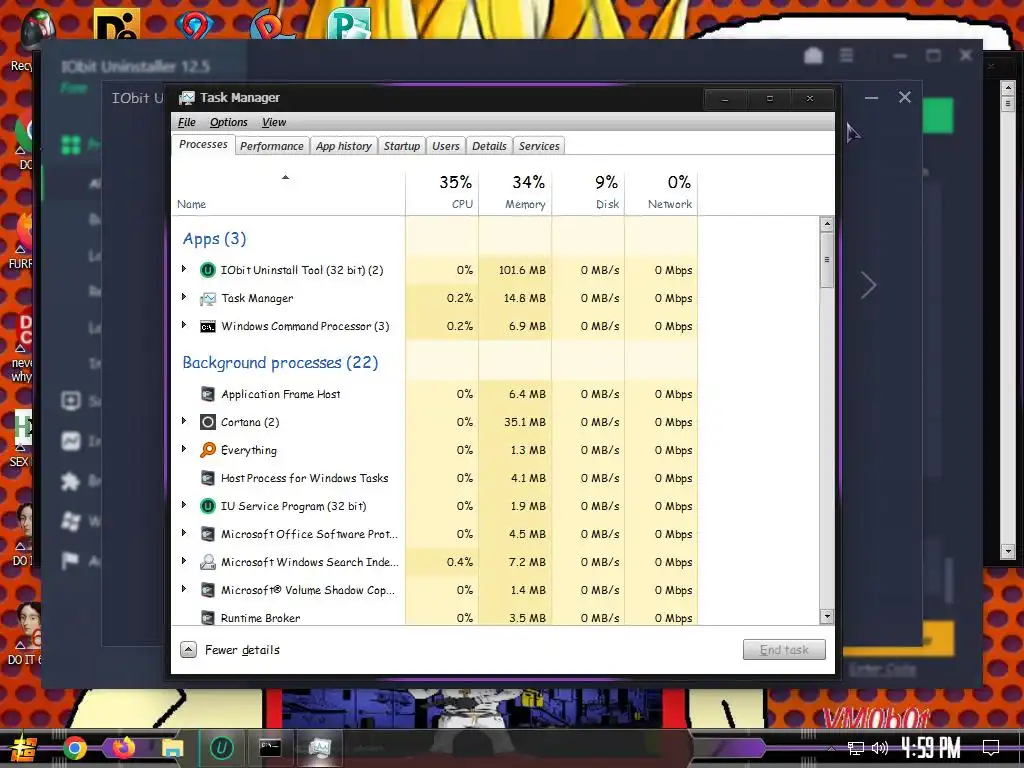Viewport: 1024px width, 768px height.
Task: Click Fewer details toggle button
Action: tap(230, 650)
